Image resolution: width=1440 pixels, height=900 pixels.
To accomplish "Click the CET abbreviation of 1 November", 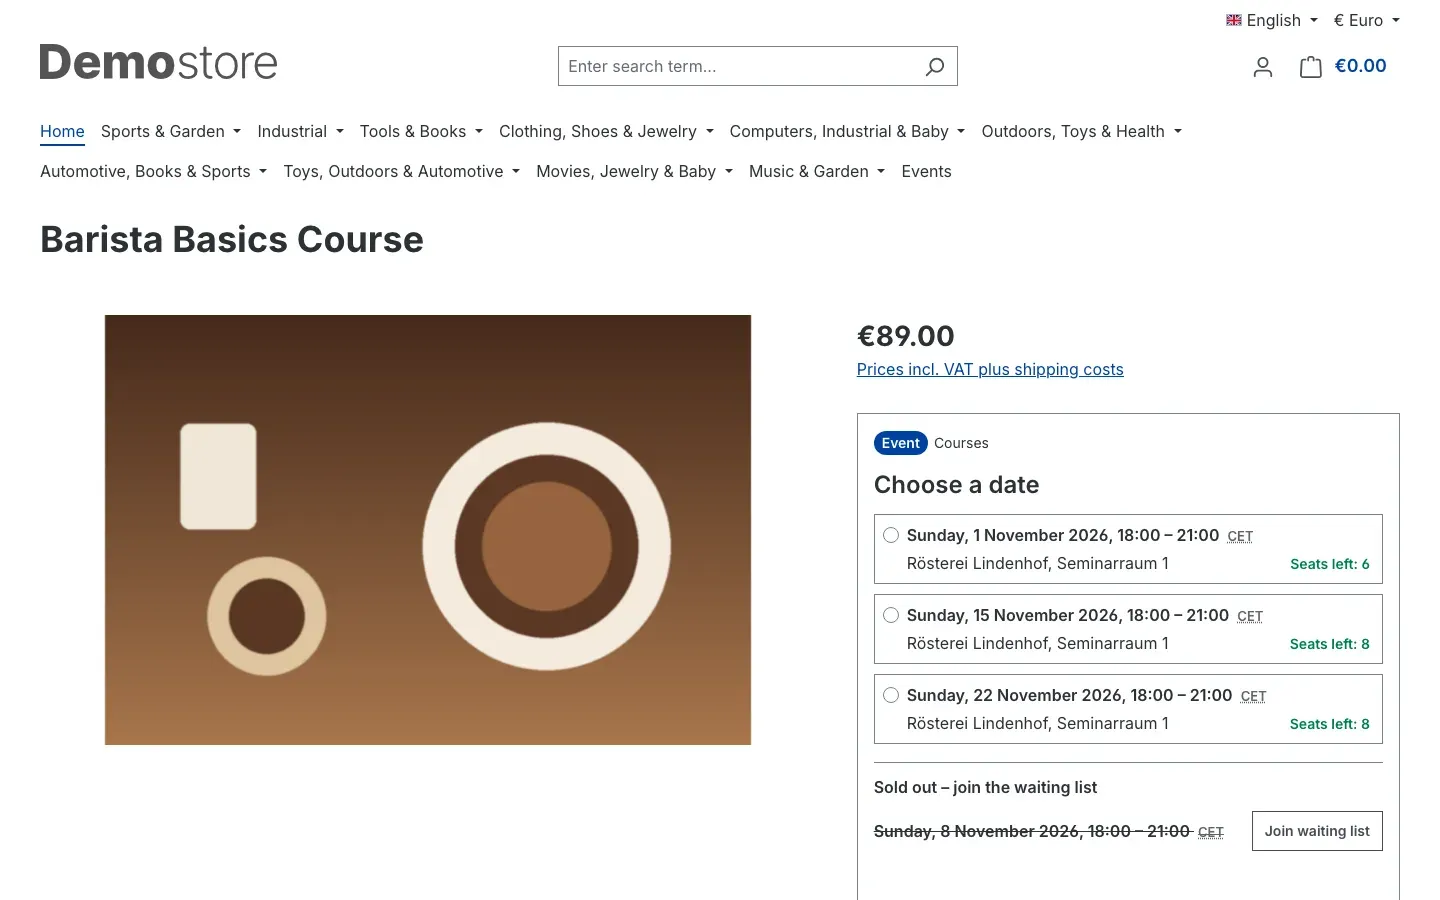I will pyautogui.click(x=1240, y=536).
